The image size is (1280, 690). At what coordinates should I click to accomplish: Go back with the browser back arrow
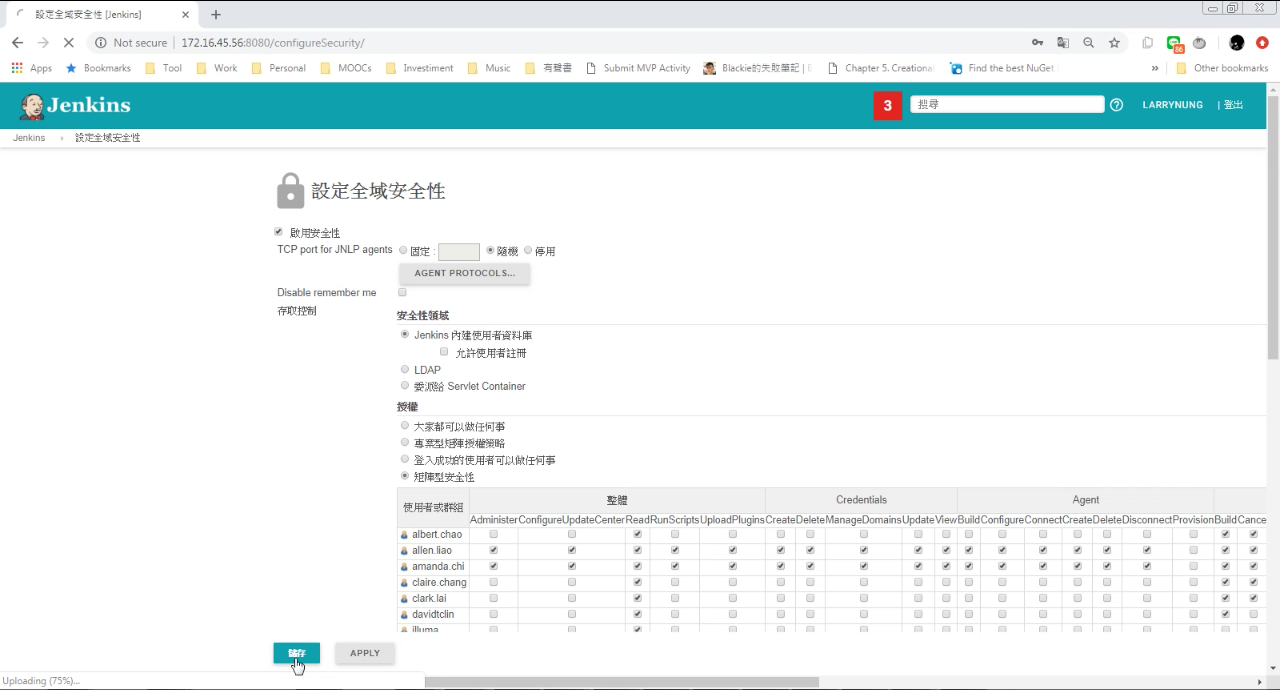[17, 43]
